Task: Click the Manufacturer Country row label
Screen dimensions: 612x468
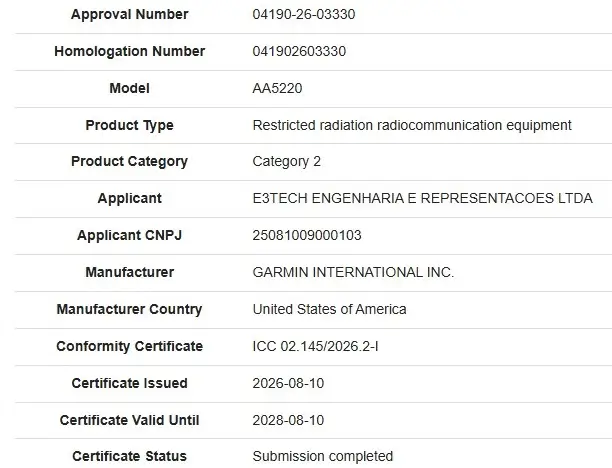Action: tap(130, 309)
